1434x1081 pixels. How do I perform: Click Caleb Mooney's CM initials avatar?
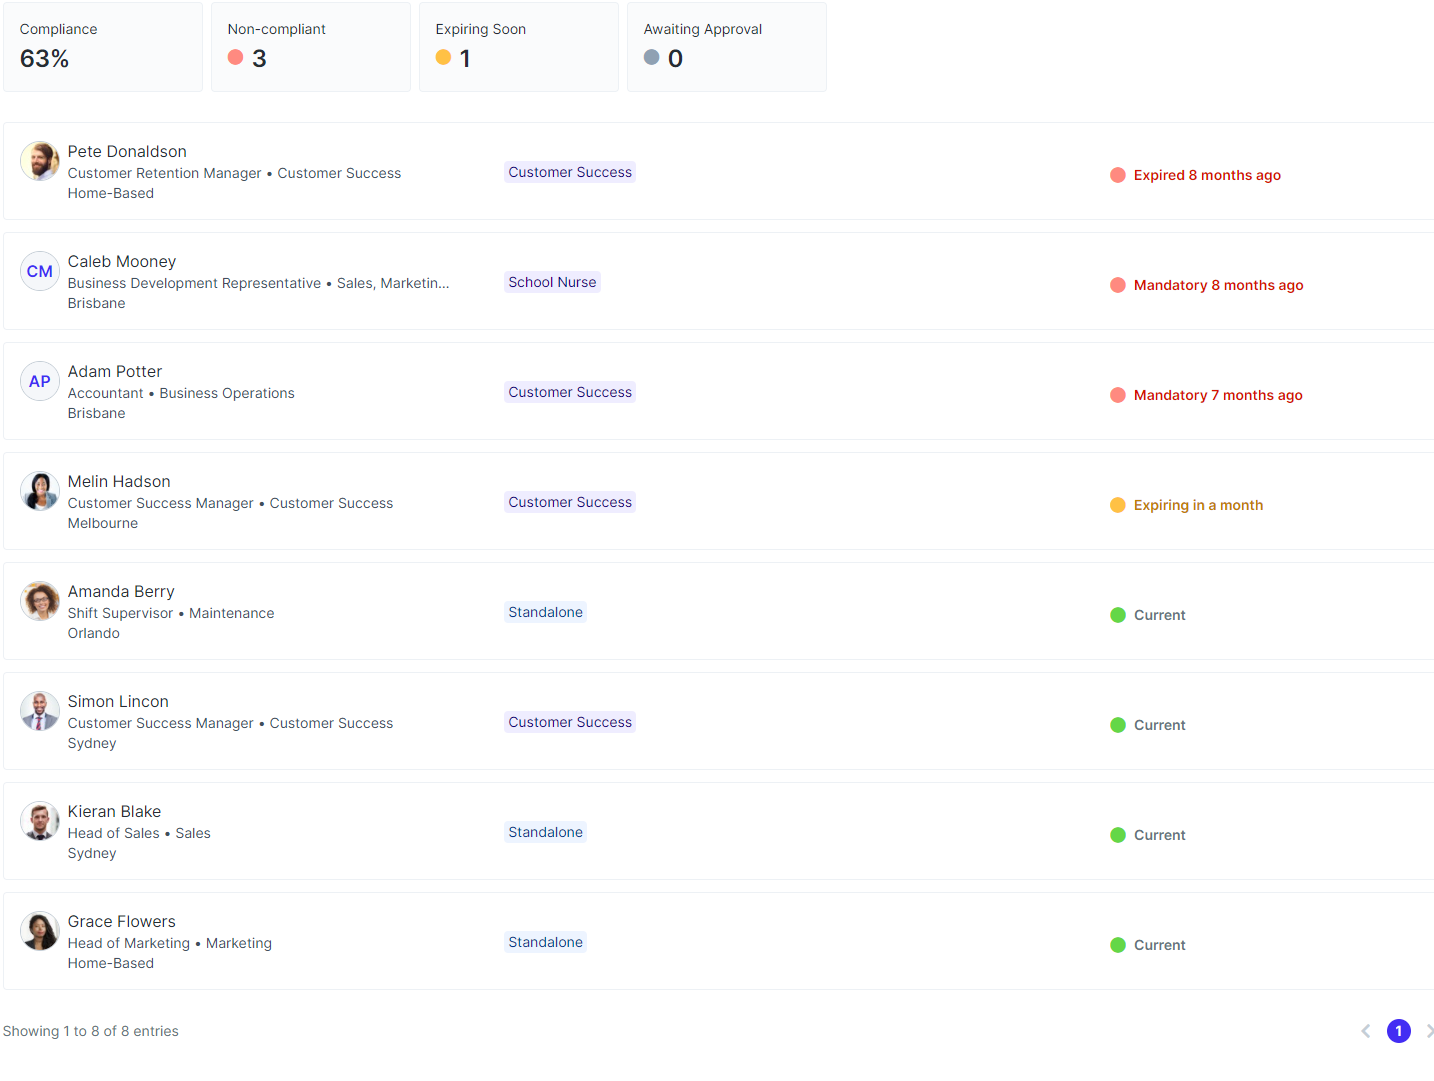tap(40, 271)
